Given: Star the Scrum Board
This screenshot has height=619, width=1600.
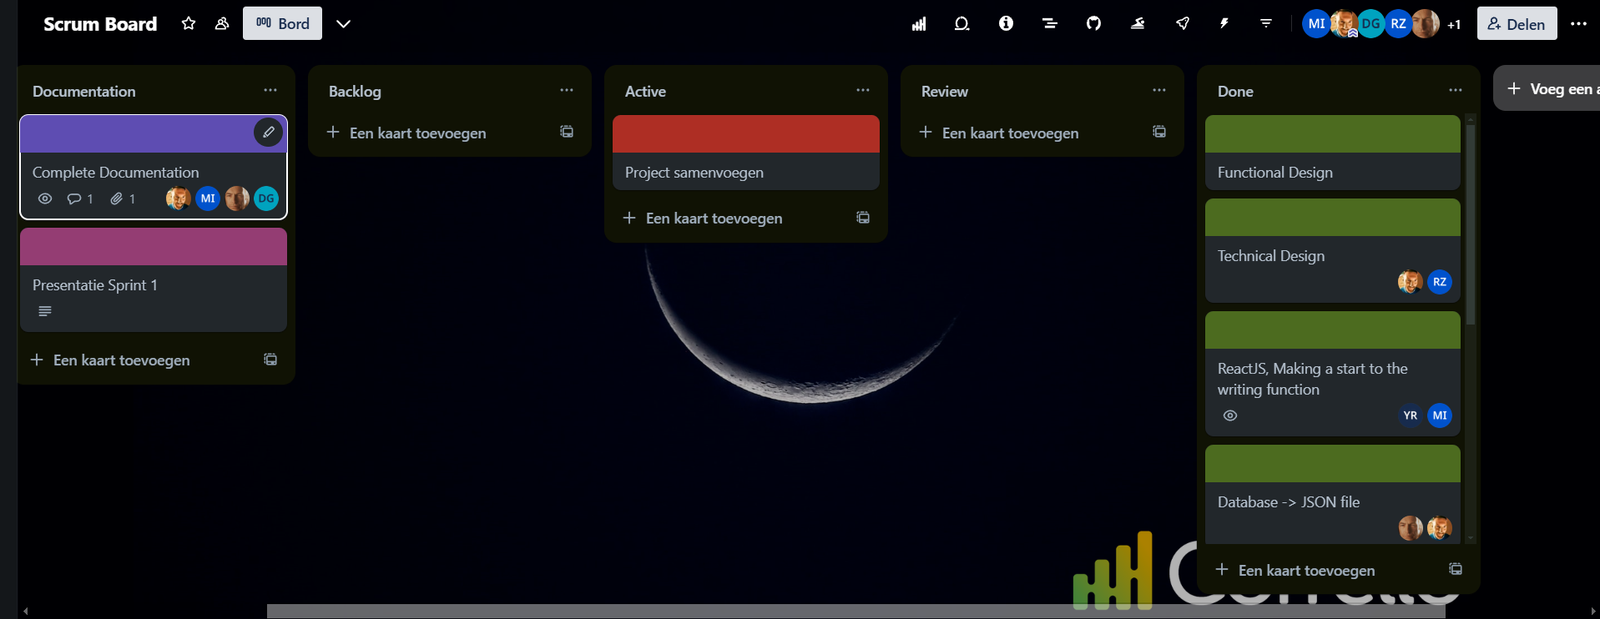Looking at the screenshot, I should (x=188, y=23).
